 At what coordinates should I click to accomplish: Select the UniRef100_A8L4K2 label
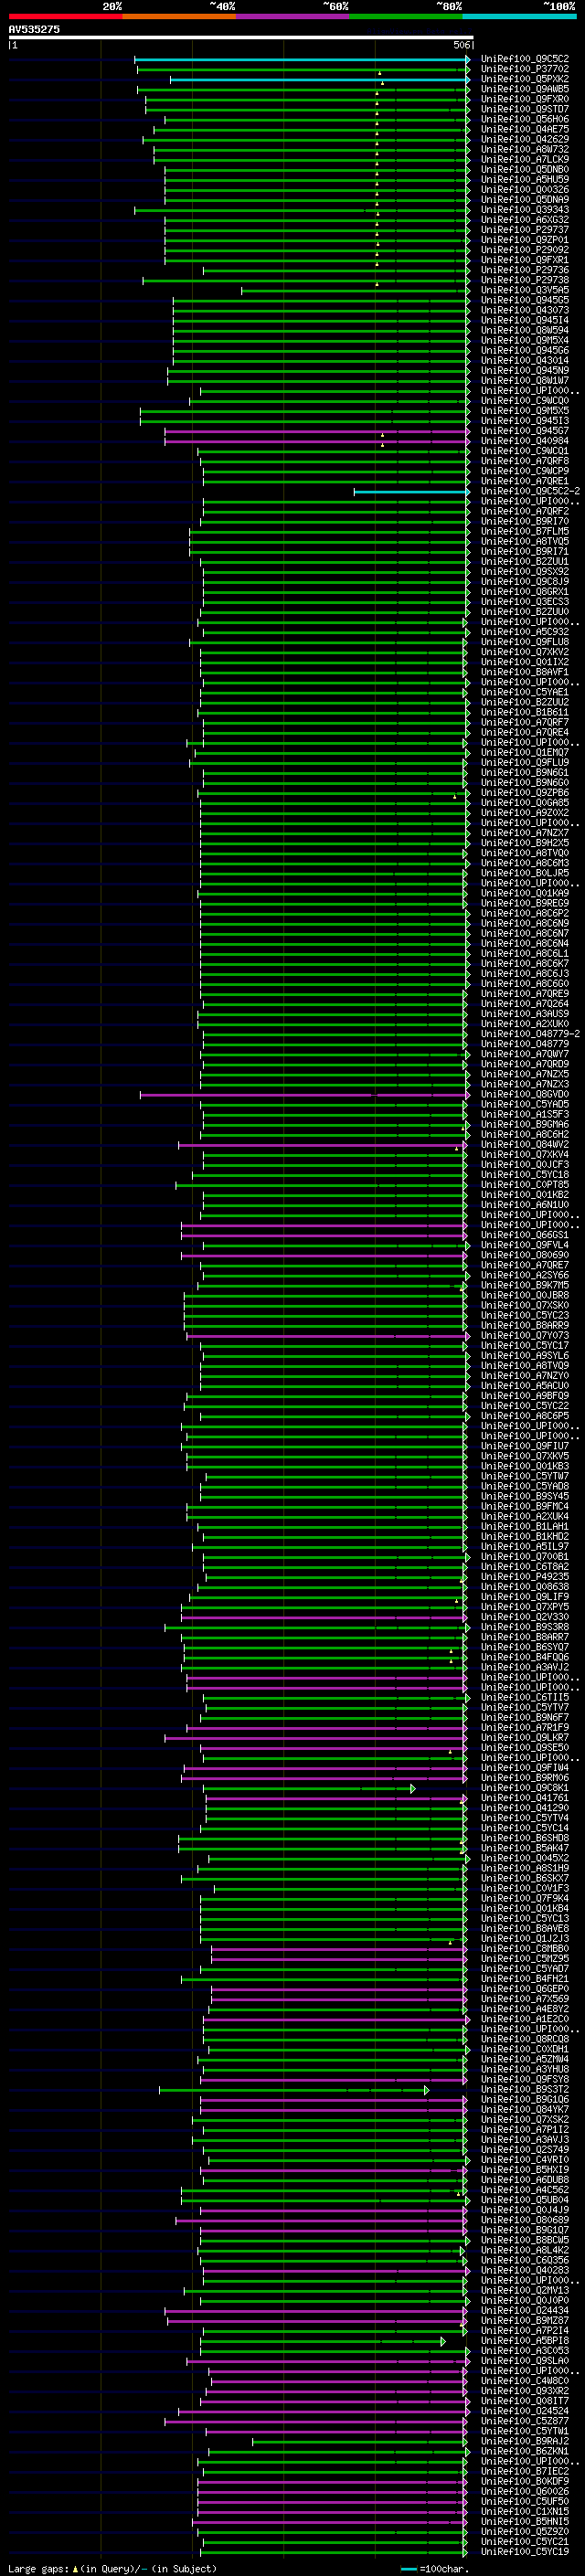[x=525, y=2250]
